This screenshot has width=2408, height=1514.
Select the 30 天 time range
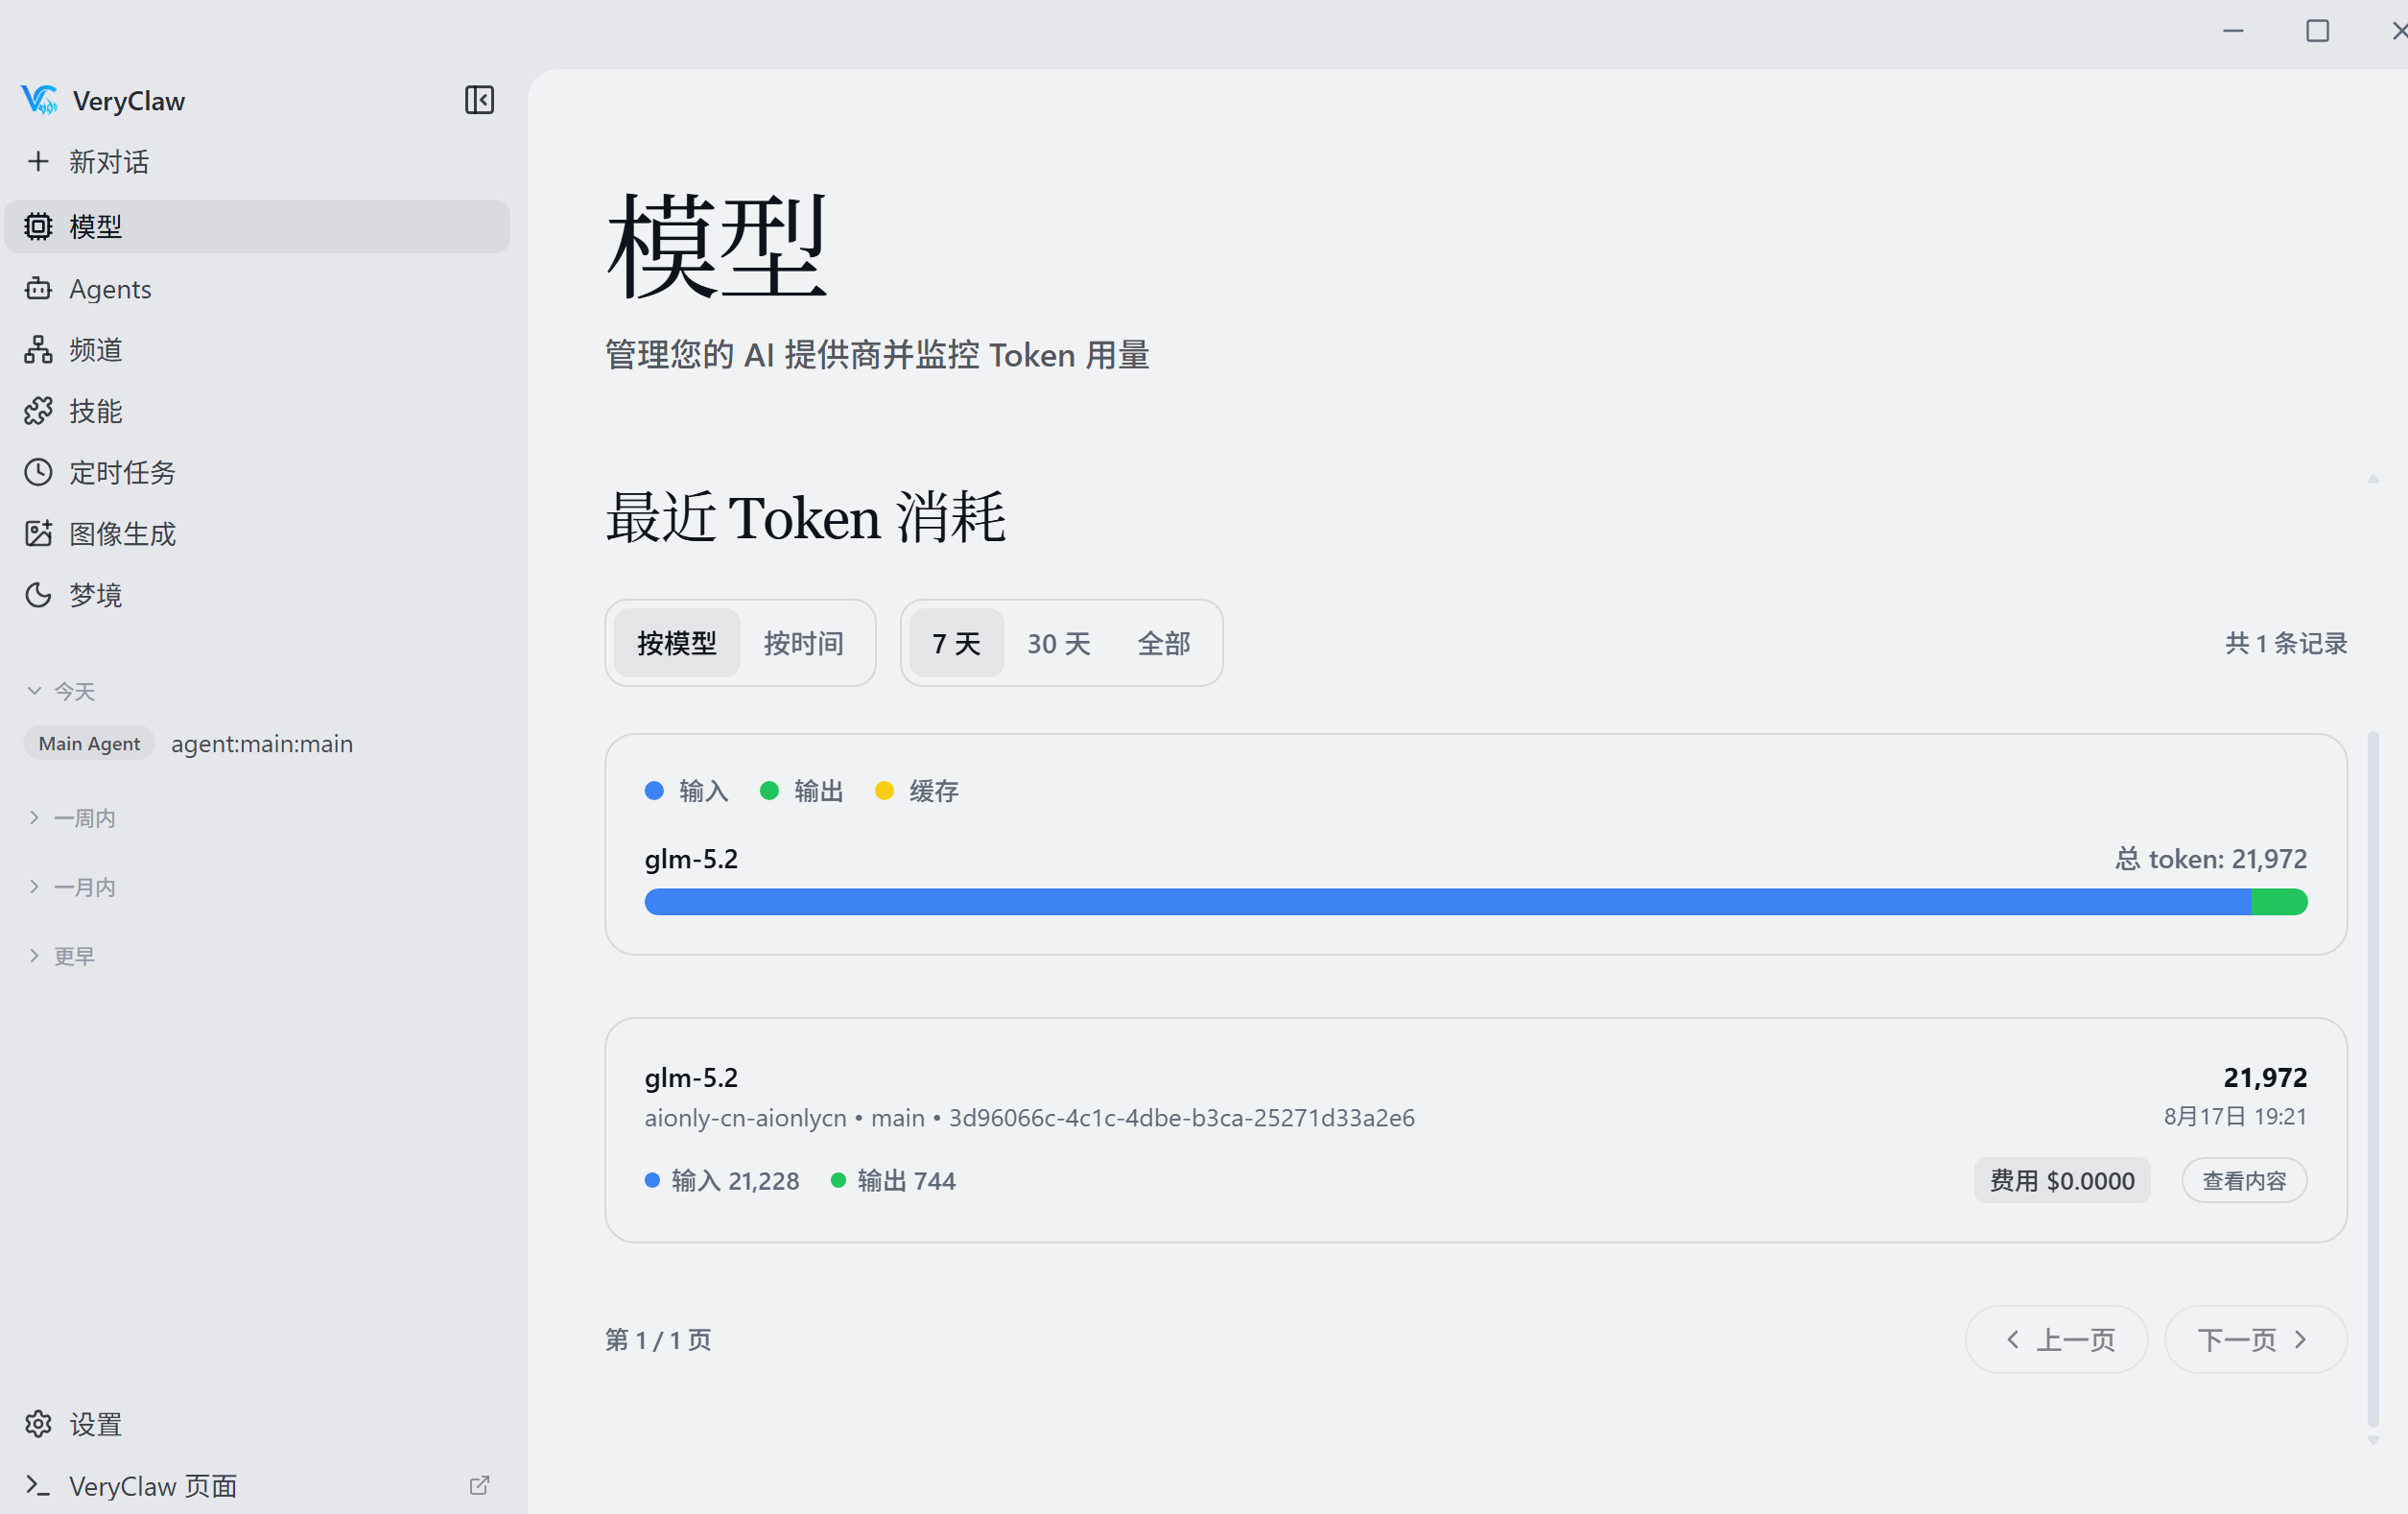pyautogui.click(x=1059, y=643)
